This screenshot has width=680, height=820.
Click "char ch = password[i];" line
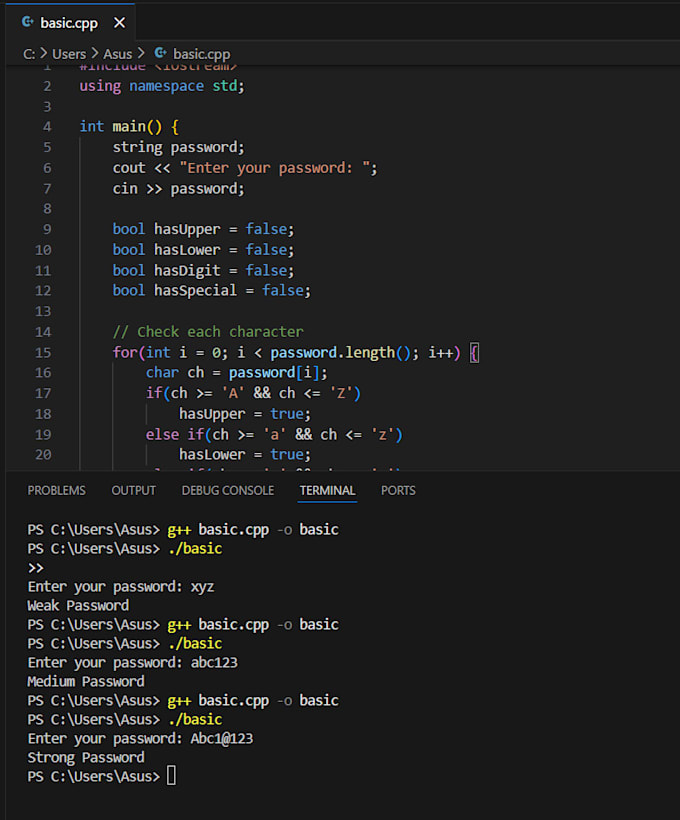[x=236, y=373]
